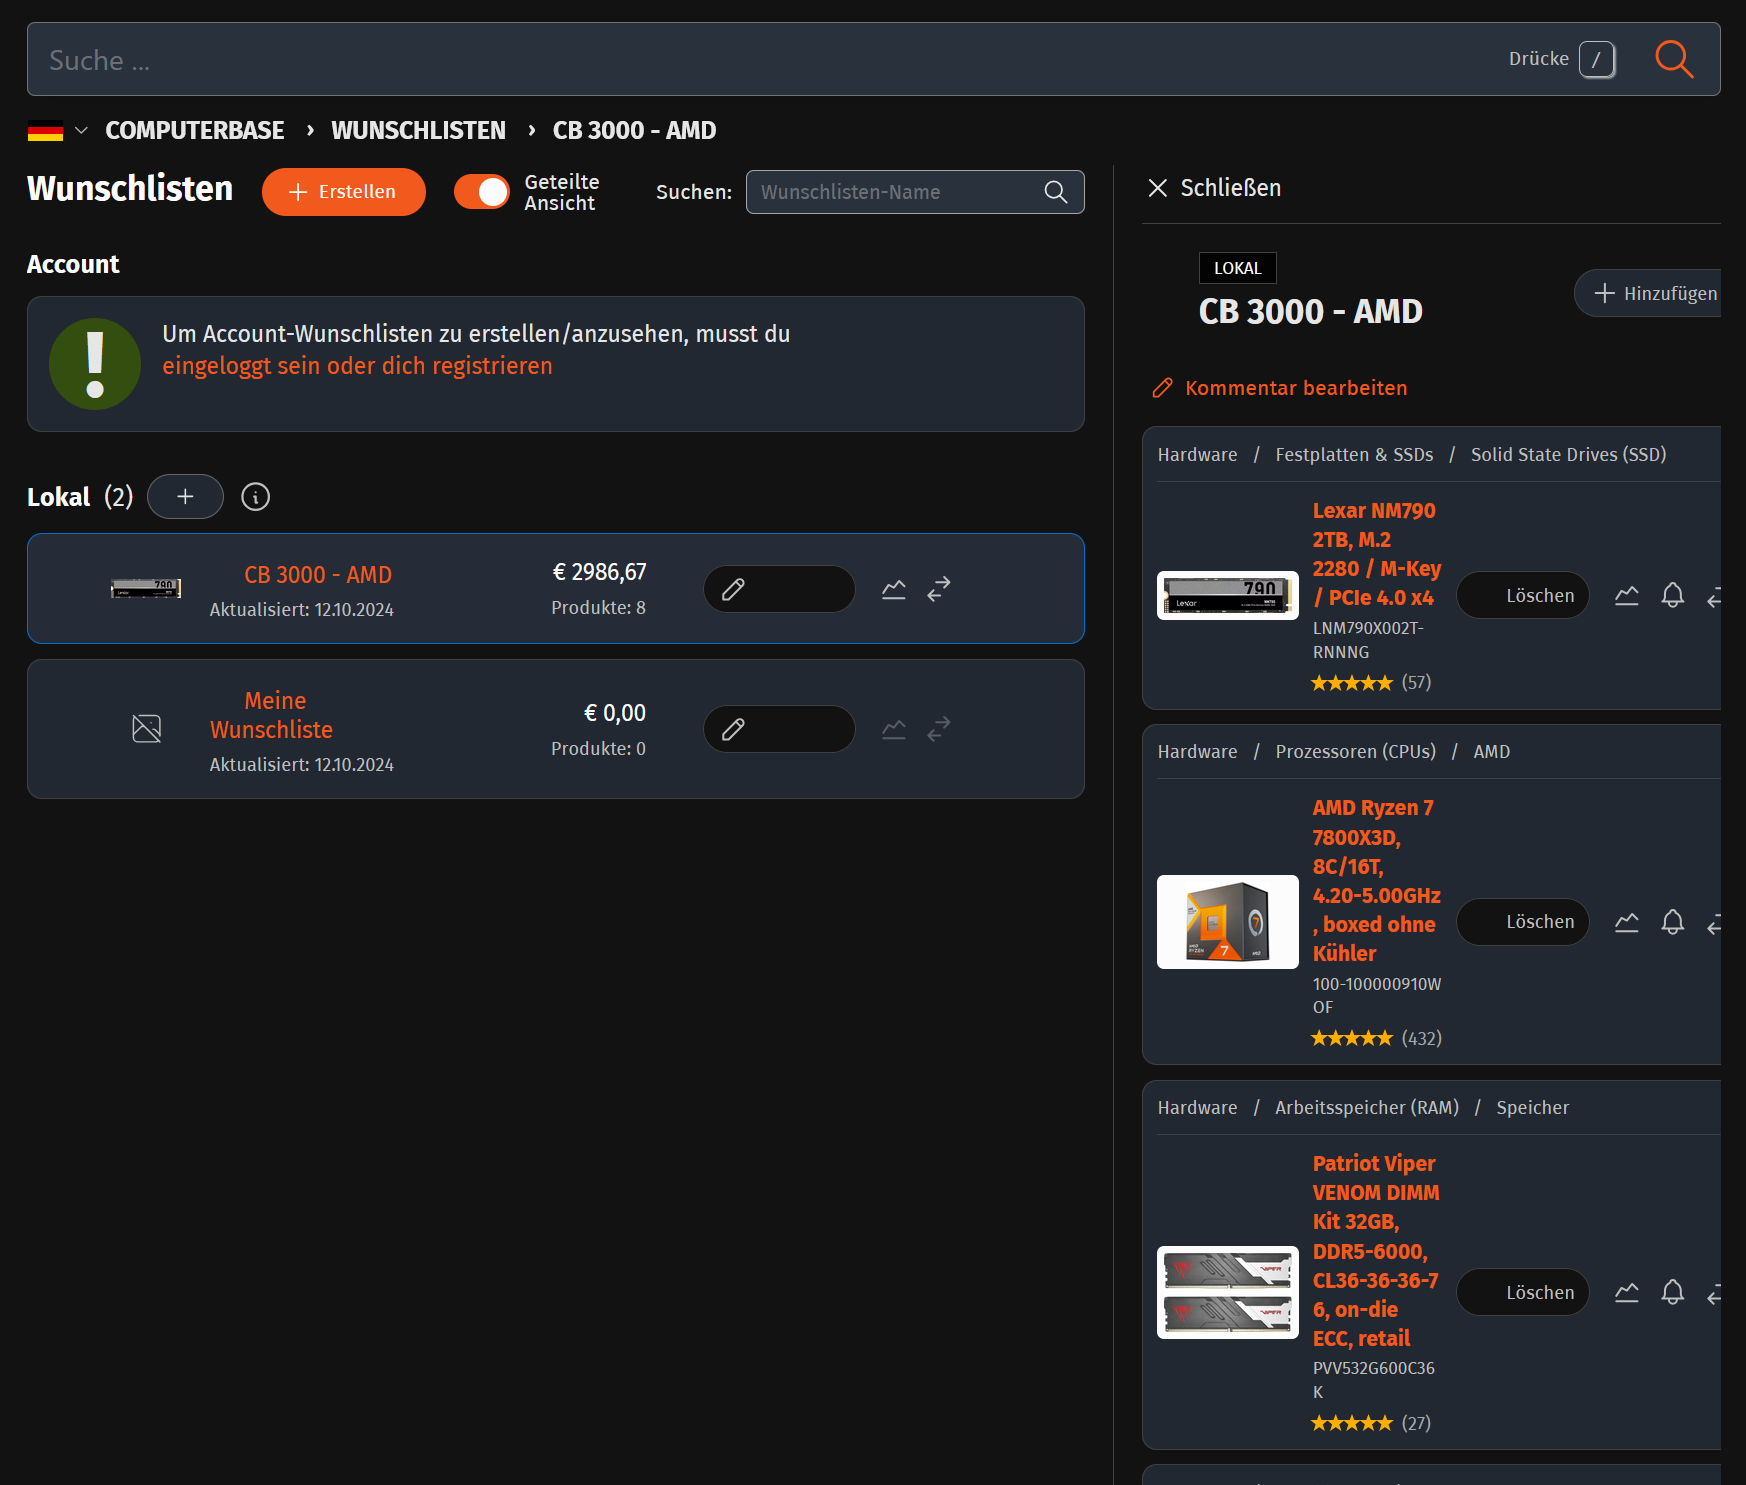
Task: Open Patriot Viper VENOM DIMM Kit link
Action: (x=1376, y=1252)
